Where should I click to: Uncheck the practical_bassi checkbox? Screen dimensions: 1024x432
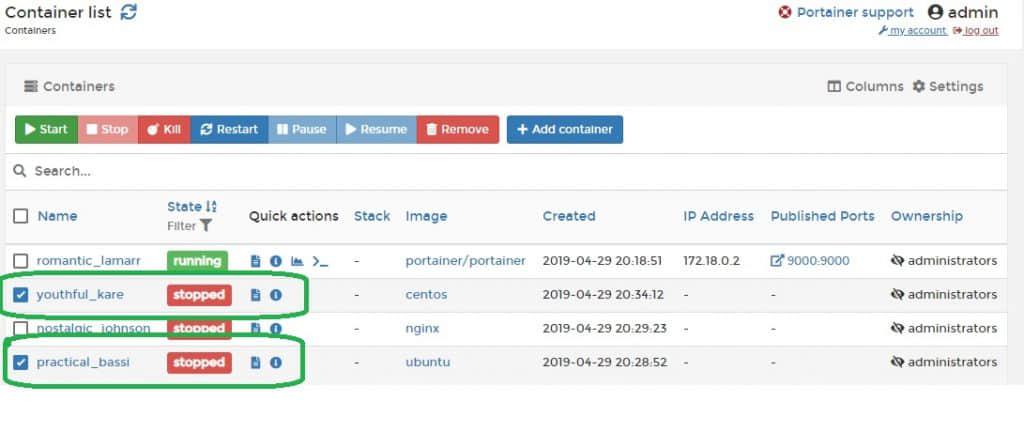[x=21, y=362]
